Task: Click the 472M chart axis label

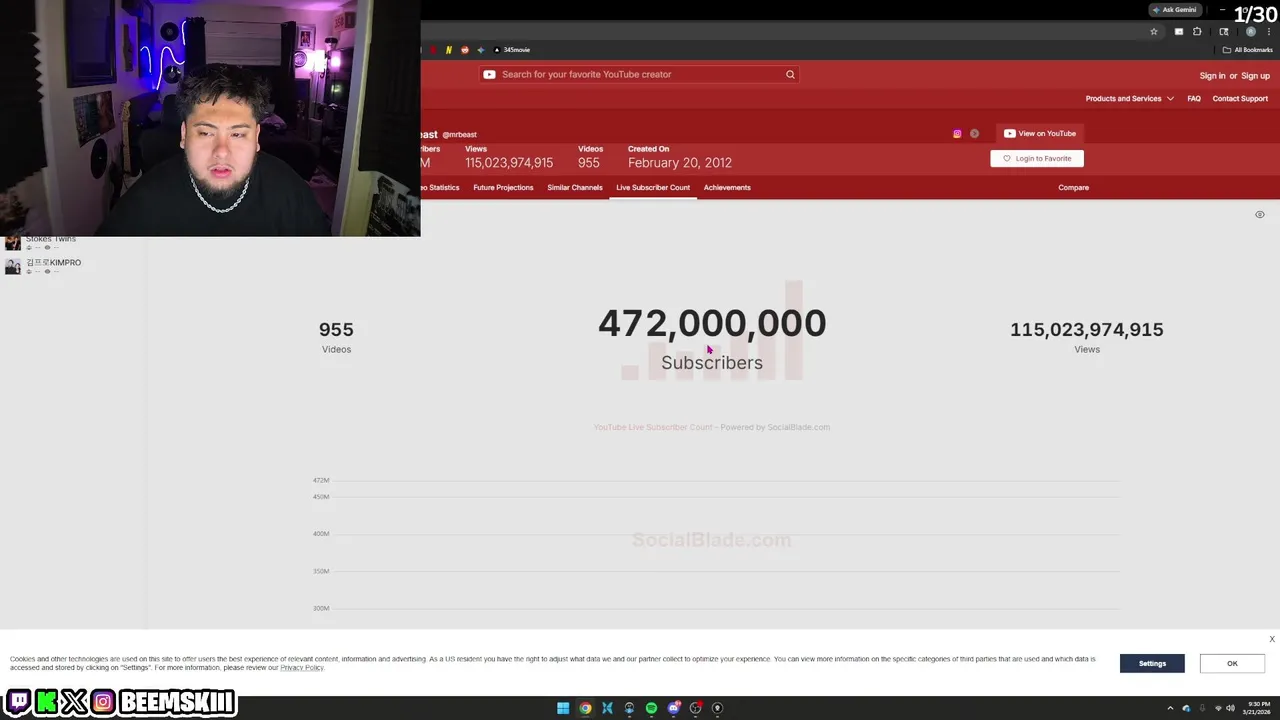Action: pos(321,480)
